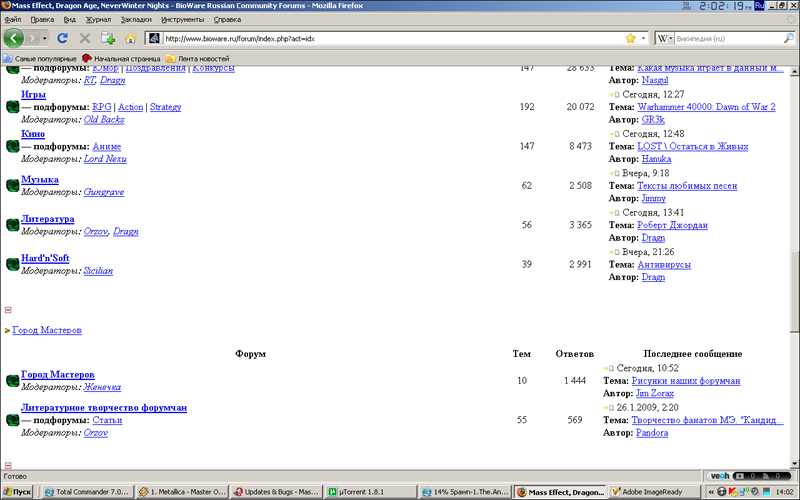Image resolution: width=800 pixels, height=500 pixels.
Task: Open the address bar history dropdown
Action: pyautogui.click(x=643, y=38)
